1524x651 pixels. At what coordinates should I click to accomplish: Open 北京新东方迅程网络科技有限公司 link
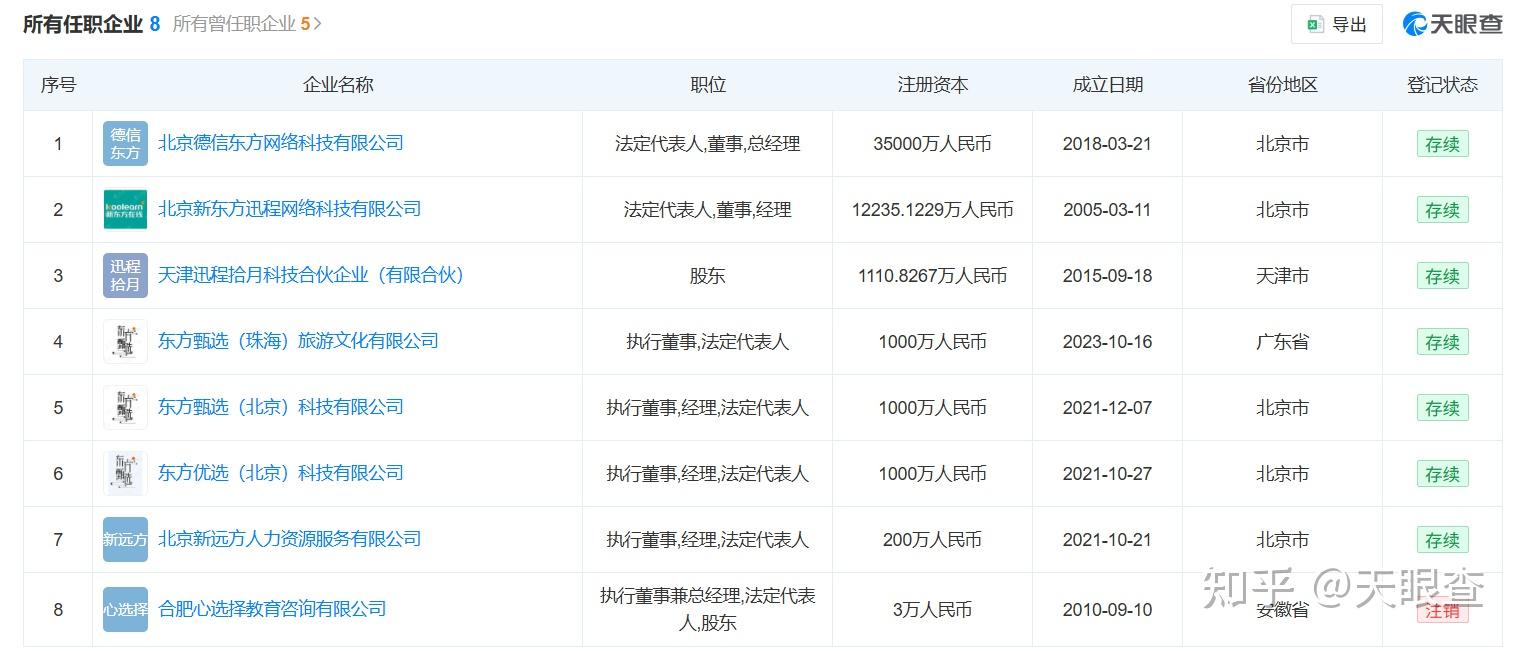pos(289,209)
